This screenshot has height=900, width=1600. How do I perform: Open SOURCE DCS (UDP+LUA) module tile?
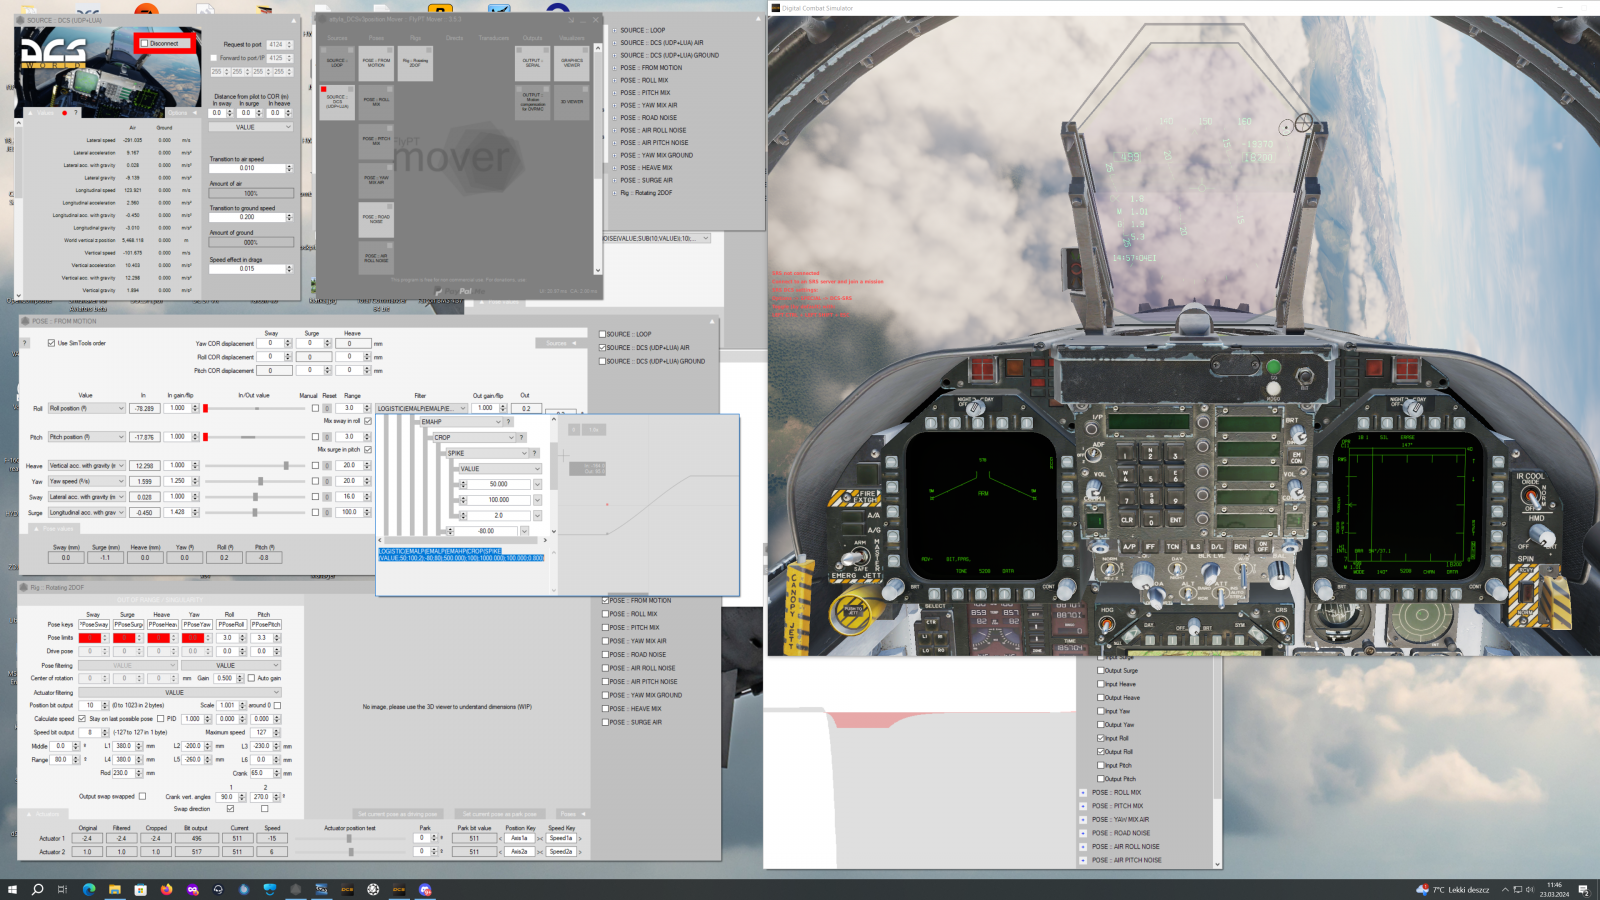(337, 101)
